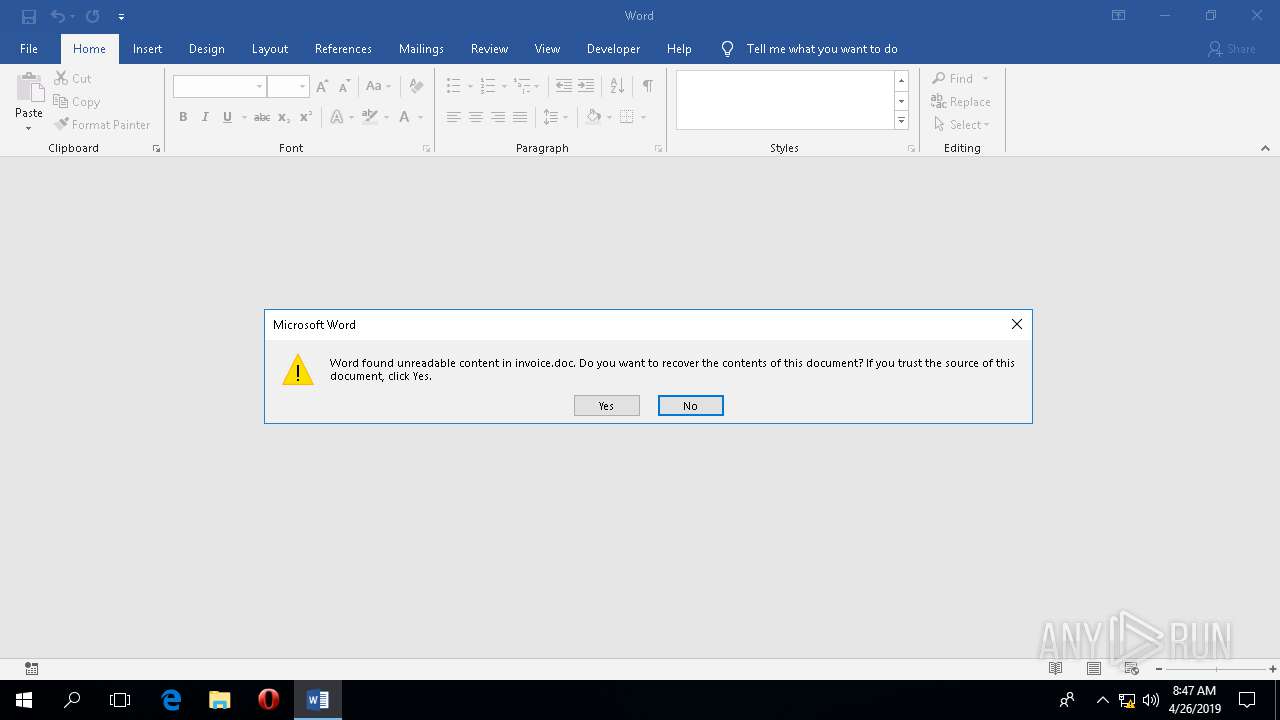The image size is (1280, 720).
Task: Click Center alignment icon
Action: (475, 117)
